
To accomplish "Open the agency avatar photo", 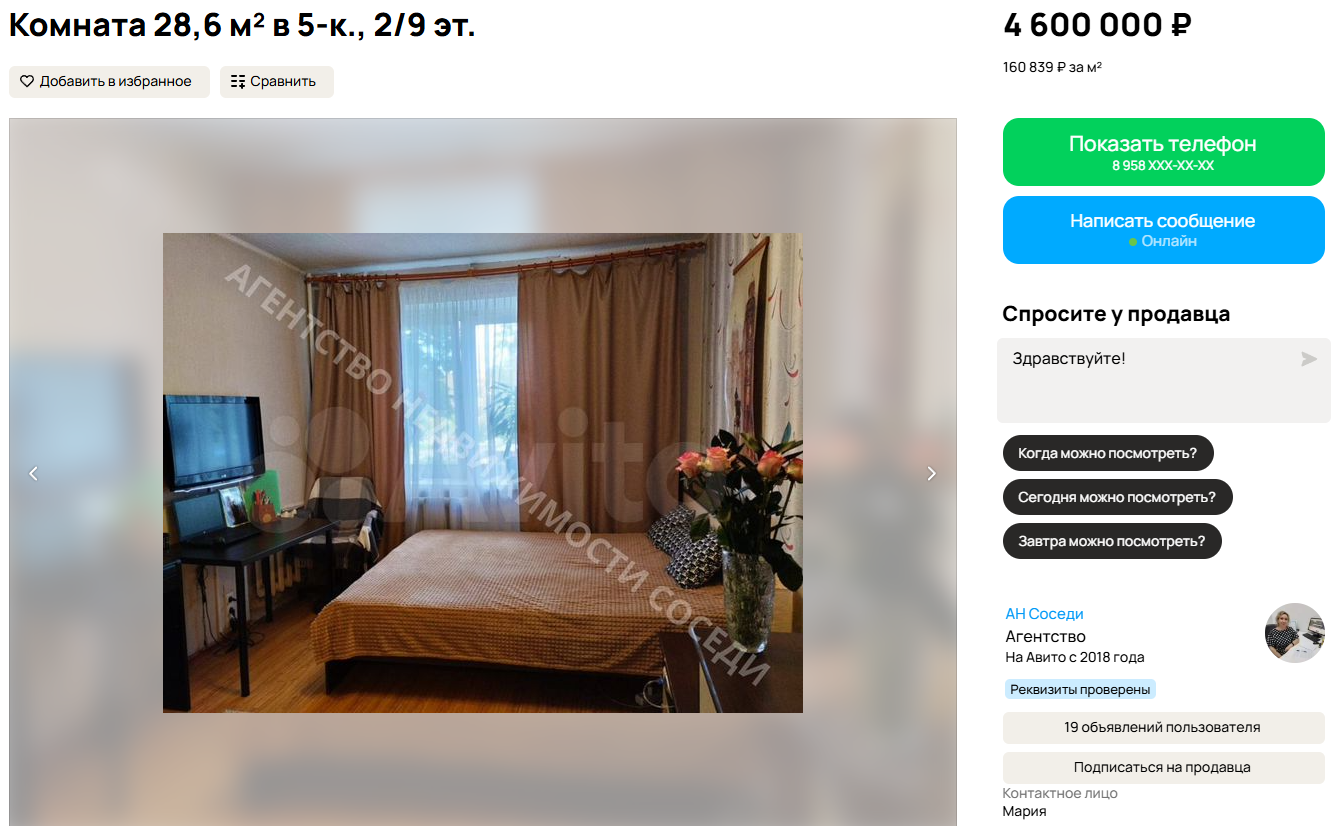I will 1295,633.
